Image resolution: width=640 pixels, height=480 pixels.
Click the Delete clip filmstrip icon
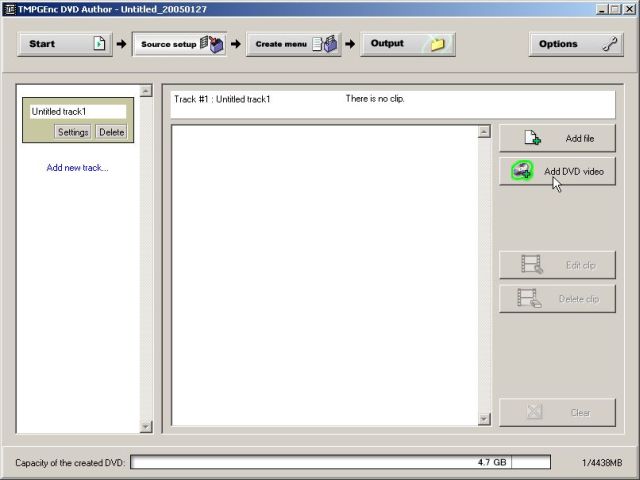point(529,298)
